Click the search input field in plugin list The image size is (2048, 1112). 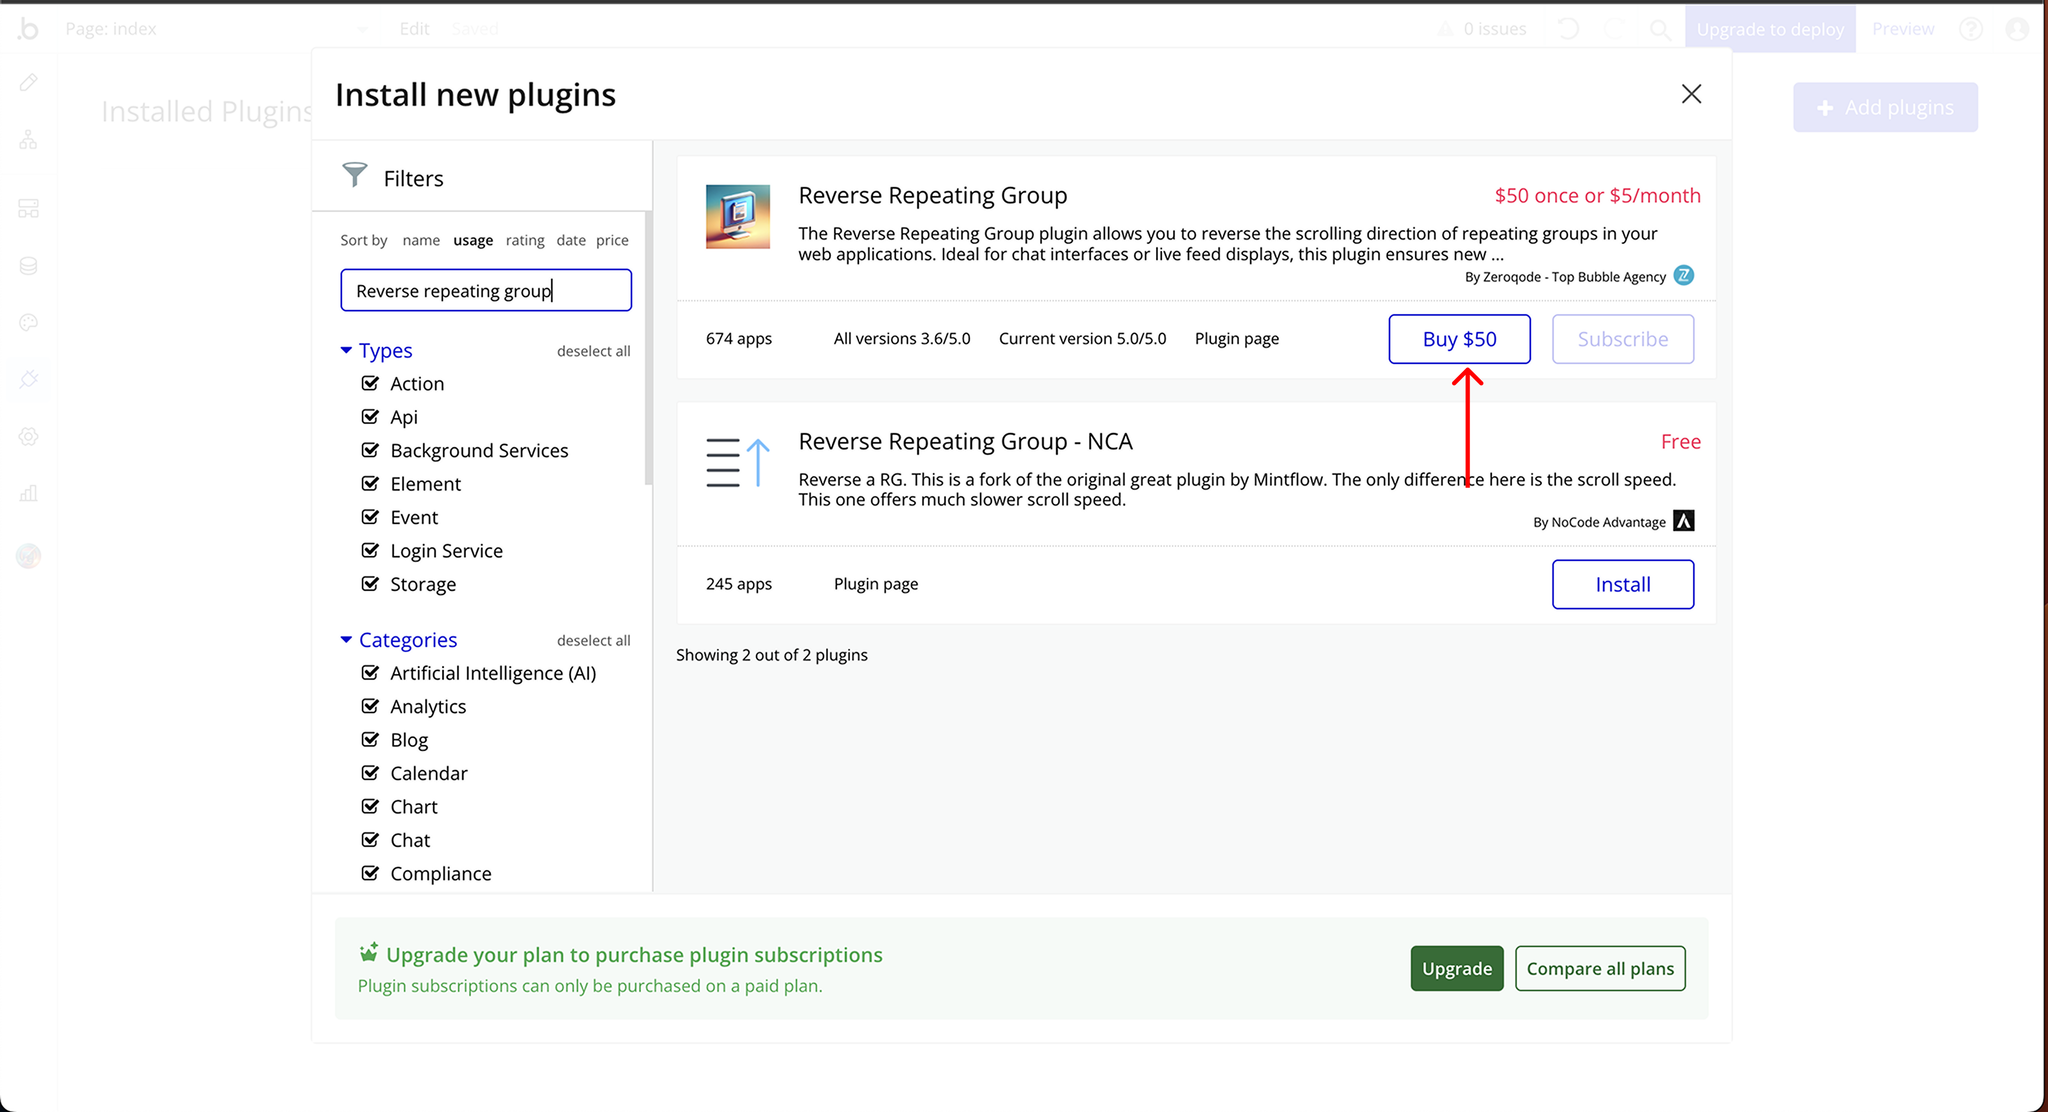(x=486, y=289)
